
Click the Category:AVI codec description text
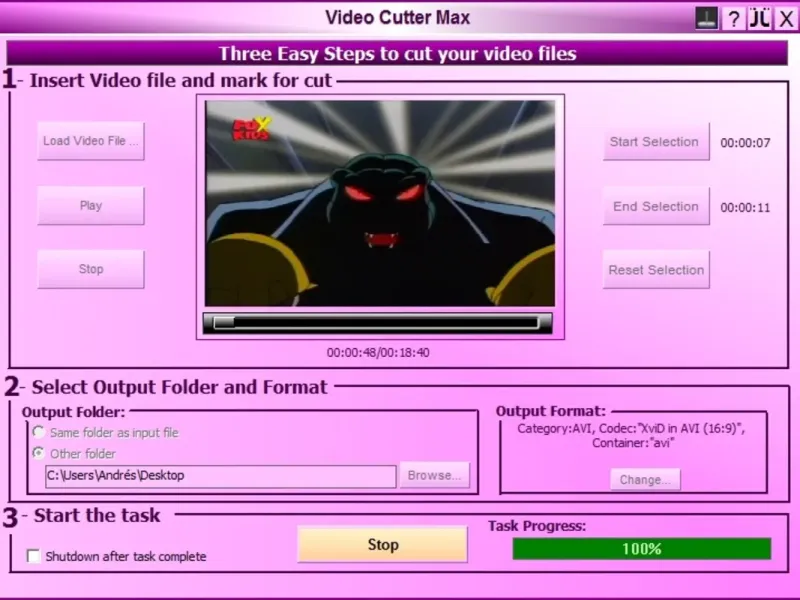(x=632, y=436)
